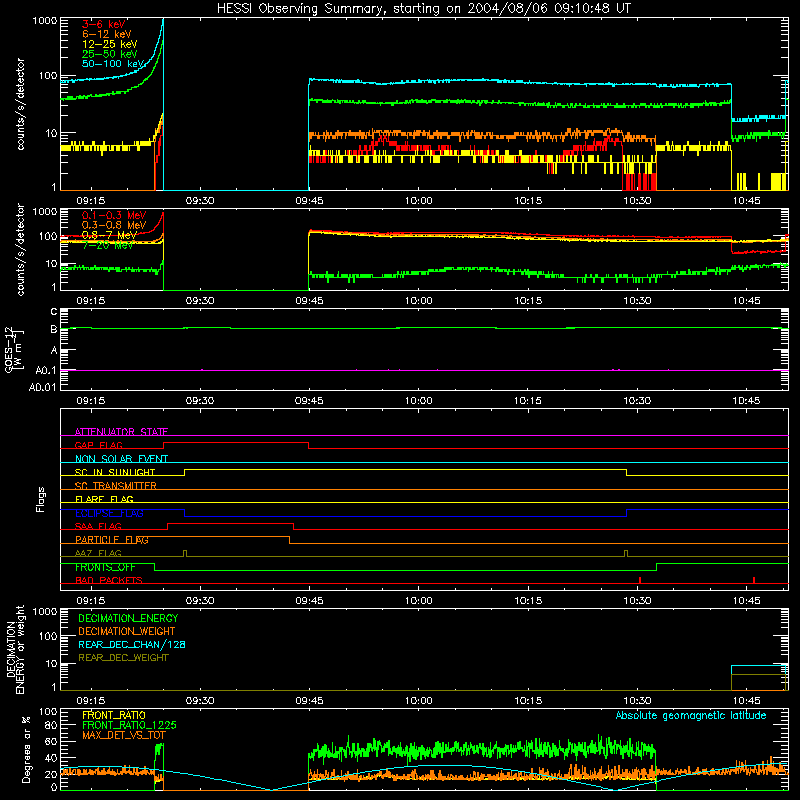Select the green 25-50 keV legend label

110,54
